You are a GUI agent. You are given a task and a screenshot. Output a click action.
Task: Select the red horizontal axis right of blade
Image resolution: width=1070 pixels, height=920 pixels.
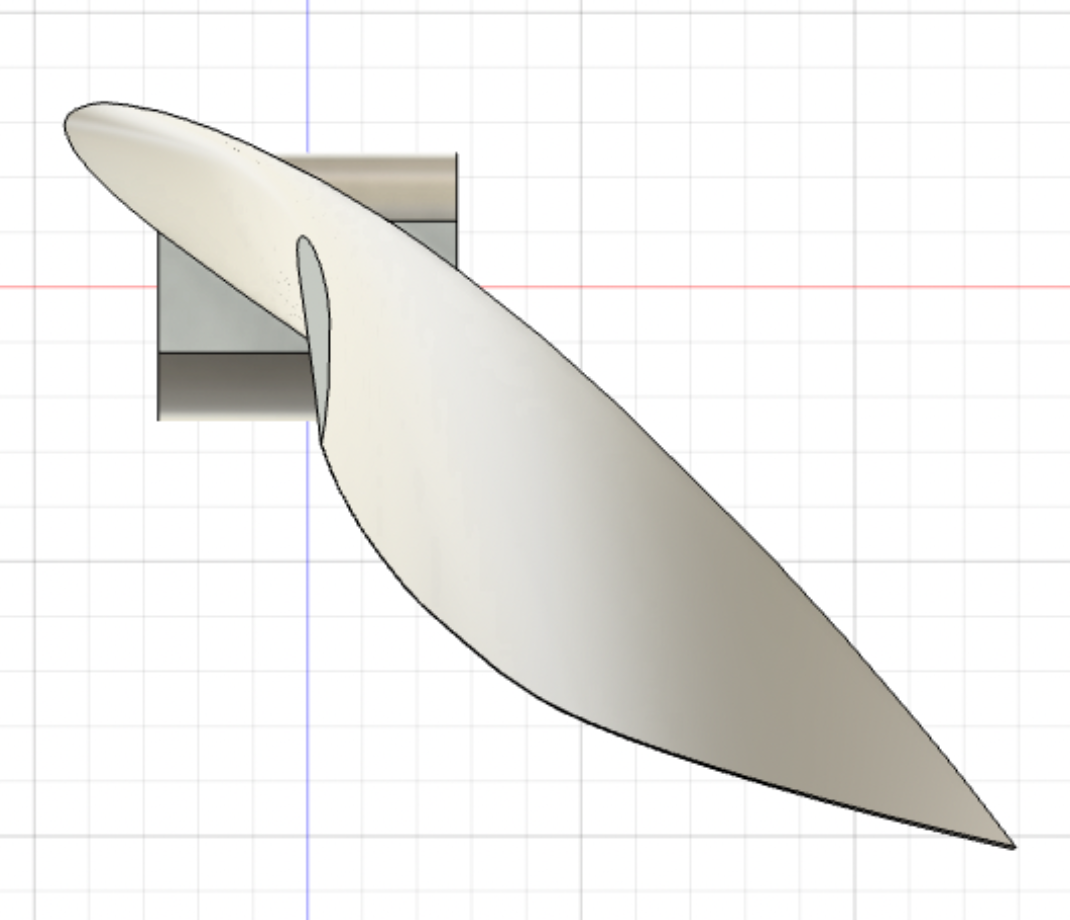point(800,287)
